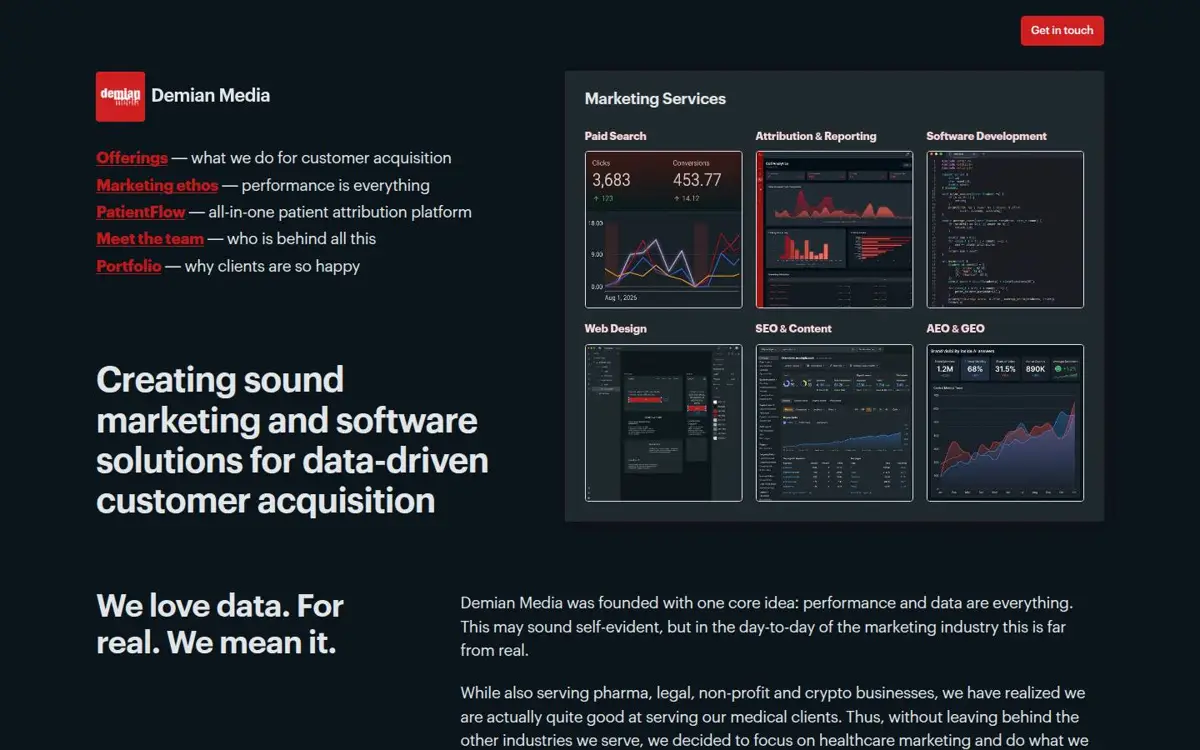Open the Attribution & Reporting dashboard thumbnail
1200x750 pixels.
(x=834, y=229)
